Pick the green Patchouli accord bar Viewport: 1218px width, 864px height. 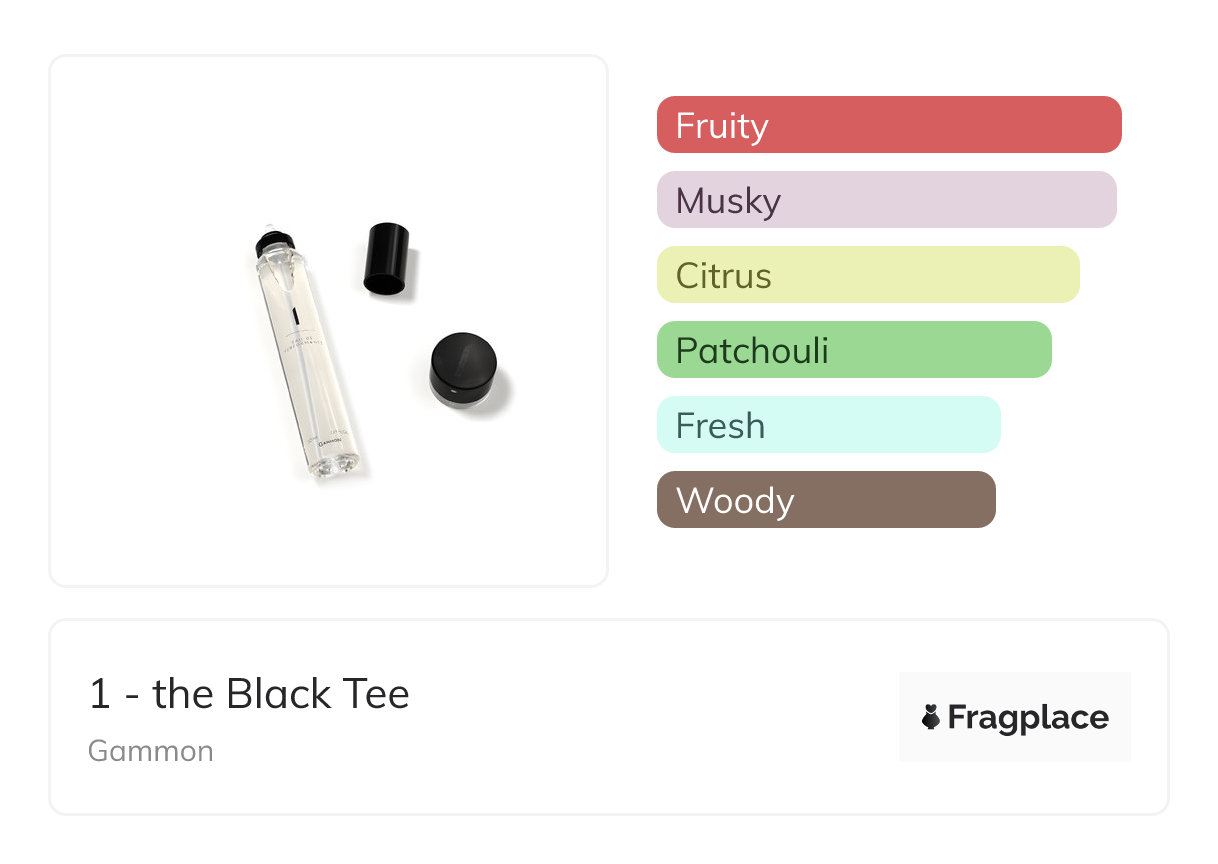tap(854, 350)
